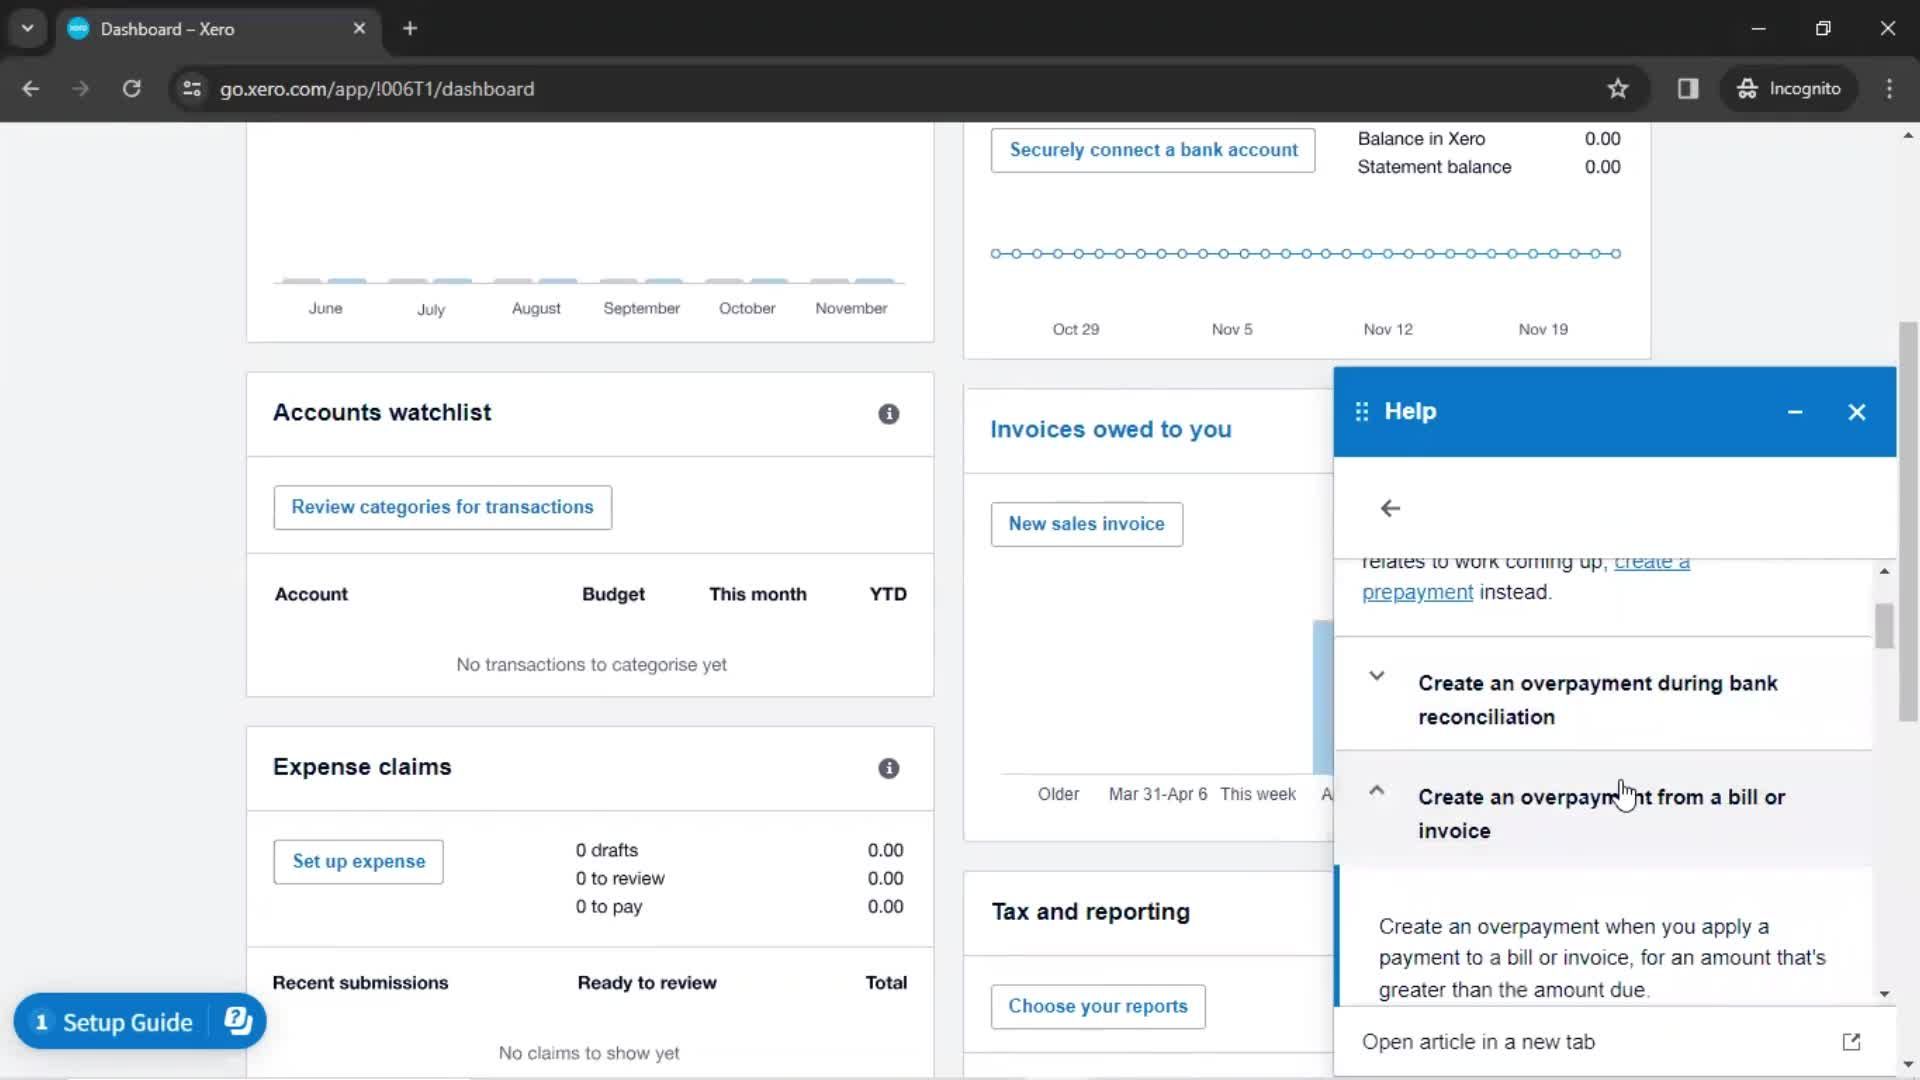Click the Accounts watchlist info icon
The height and width of the screenshot is (1080, 1920).
[x=888, y=414]
